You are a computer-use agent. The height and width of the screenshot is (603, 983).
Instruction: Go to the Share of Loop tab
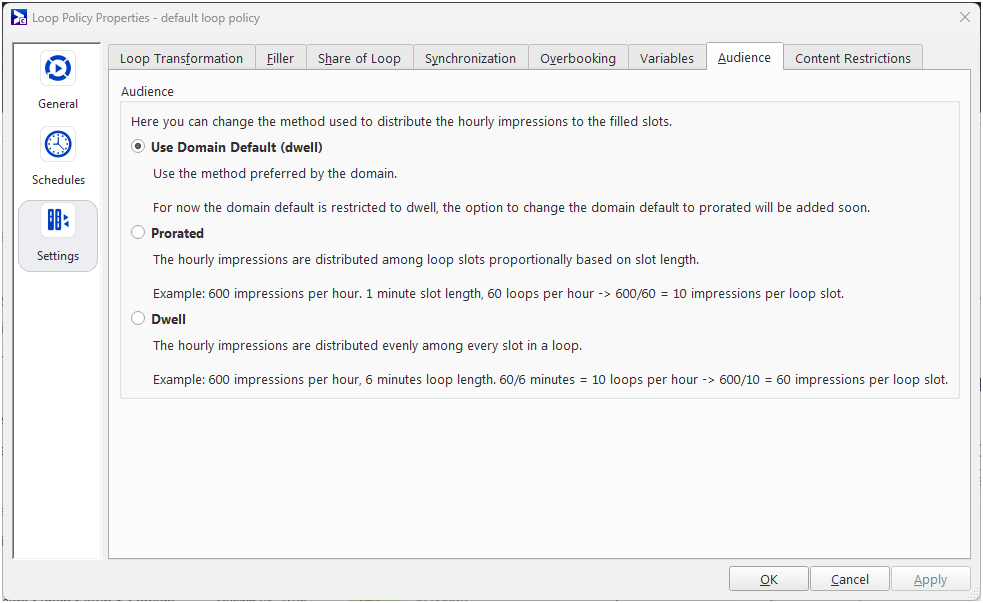[359, 58]
